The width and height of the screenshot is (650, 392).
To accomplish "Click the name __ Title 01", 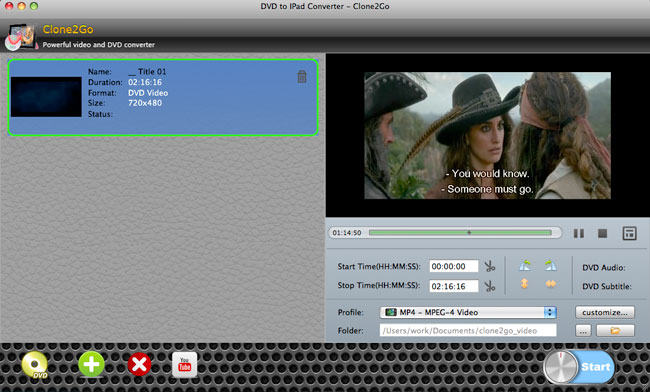I will tap(147, 71).
